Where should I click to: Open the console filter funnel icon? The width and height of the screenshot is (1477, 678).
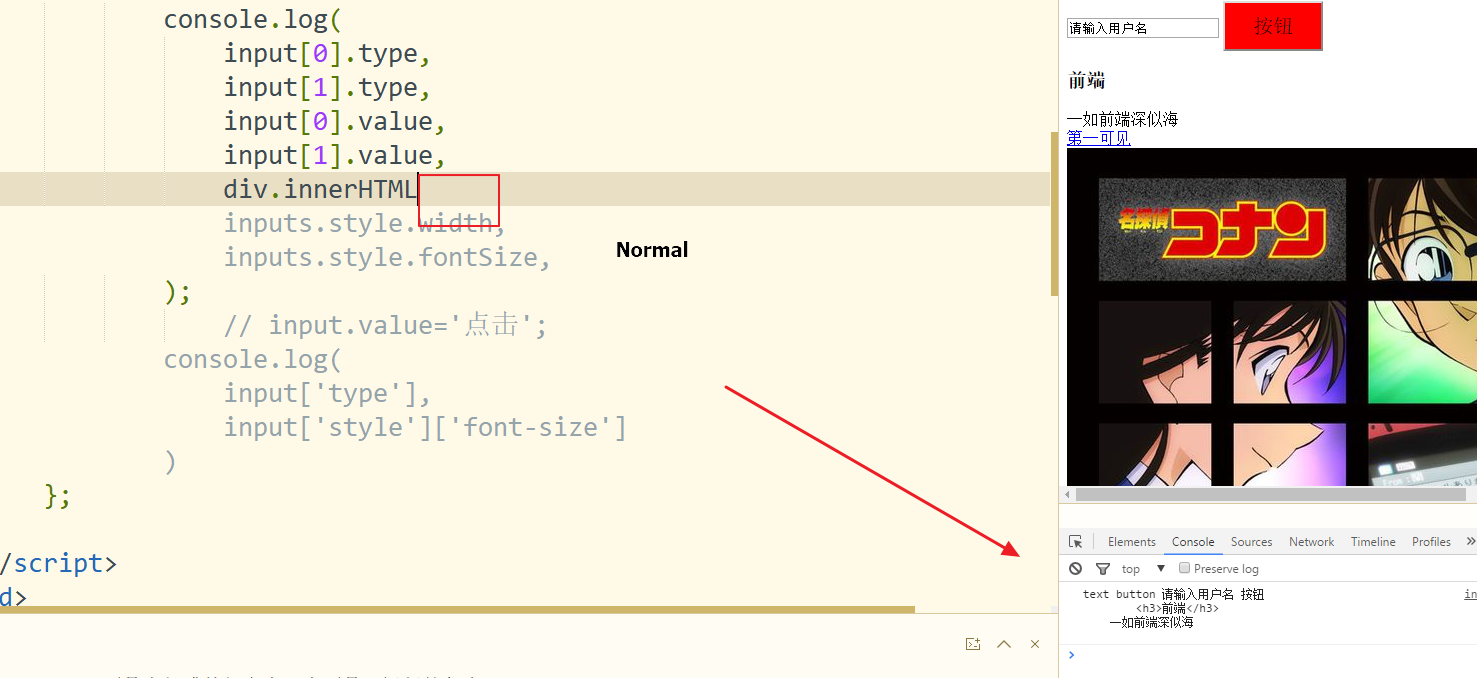[1103, 569]
